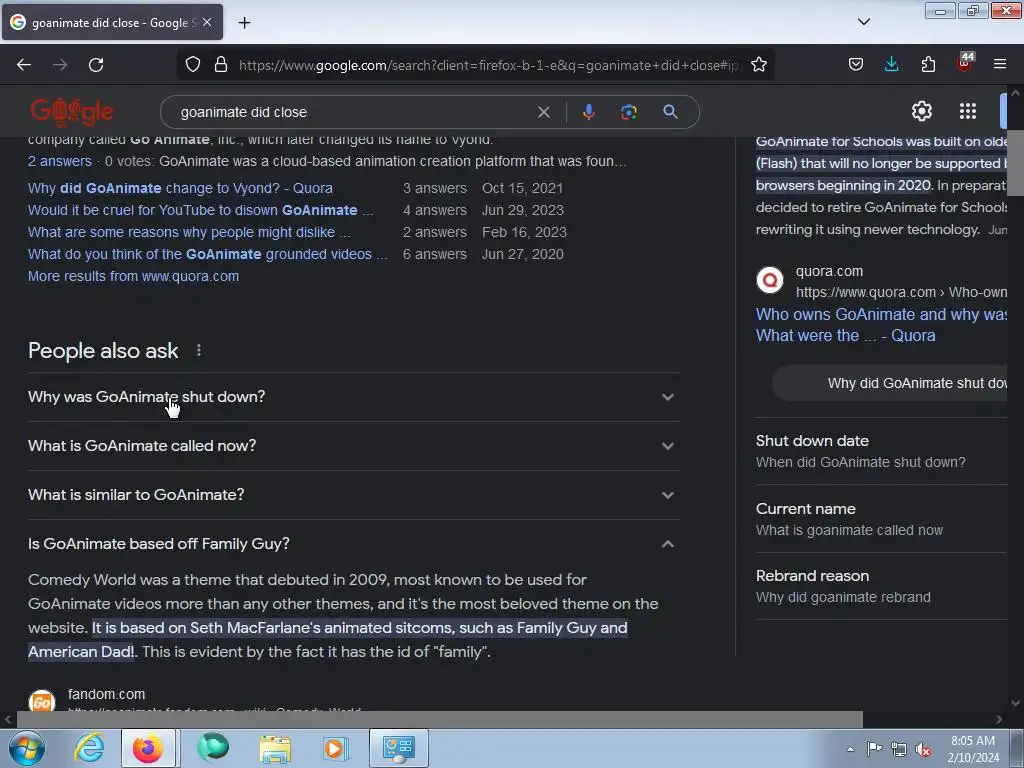Open the extensions puzzle icon
The image size is (1024, 768).
(928, 65)
